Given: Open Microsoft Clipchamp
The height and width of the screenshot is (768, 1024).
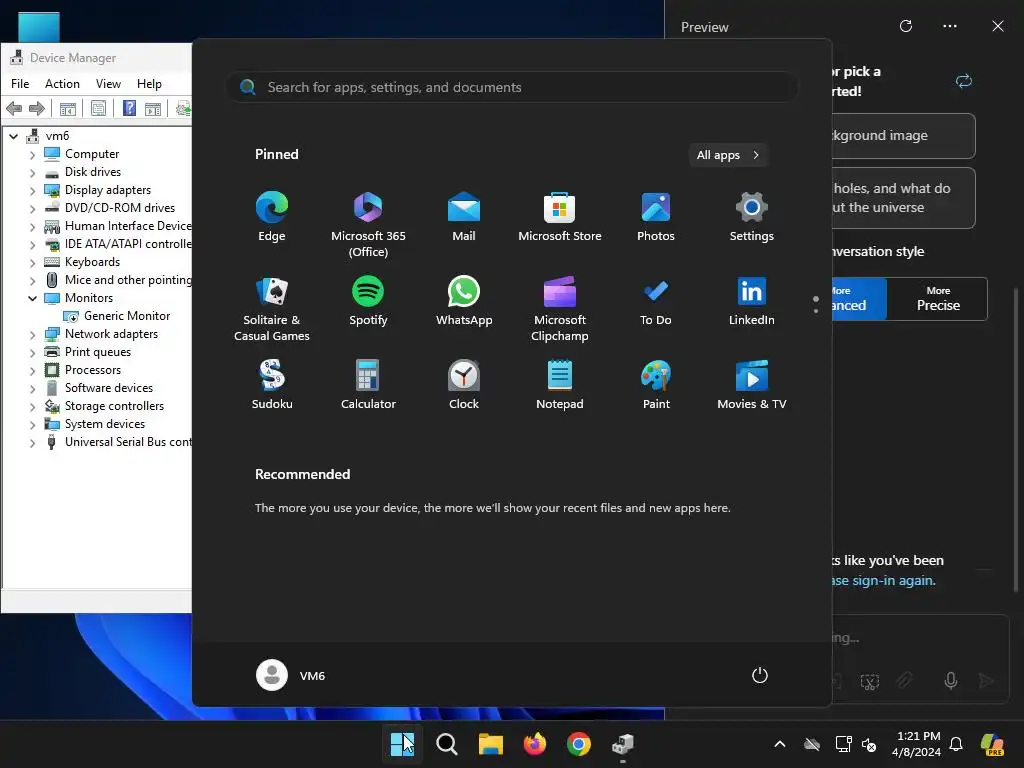Looking at the screenshot, I should point(560,308).
